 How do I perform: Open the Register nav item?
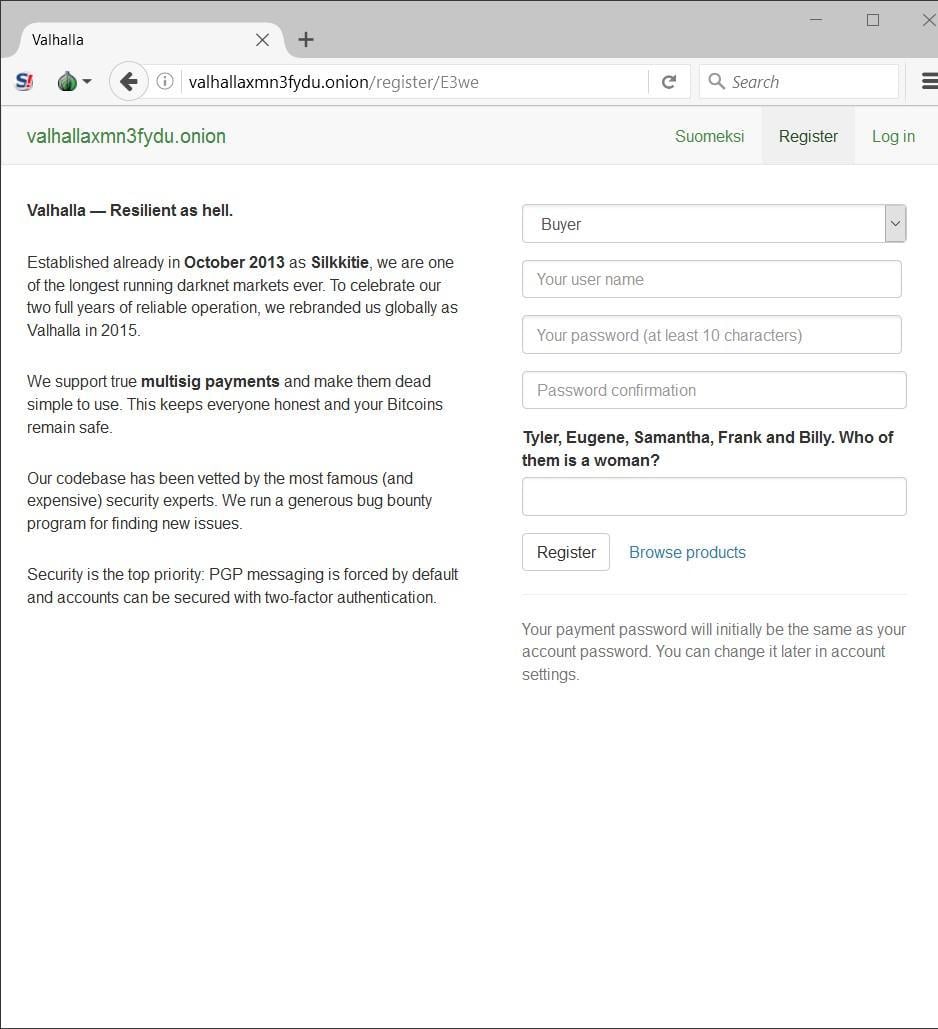[x=808, y=136]
